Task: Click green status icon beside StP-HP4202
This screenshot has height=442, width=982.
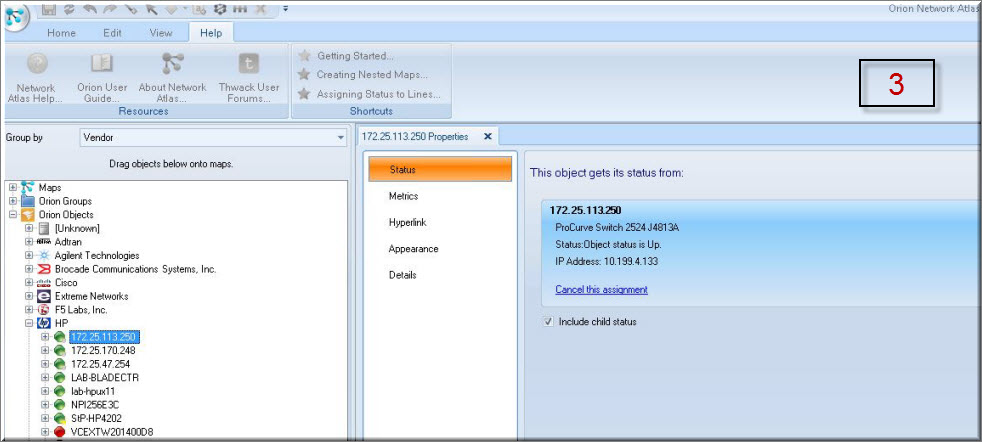Action: coord(59,418)
